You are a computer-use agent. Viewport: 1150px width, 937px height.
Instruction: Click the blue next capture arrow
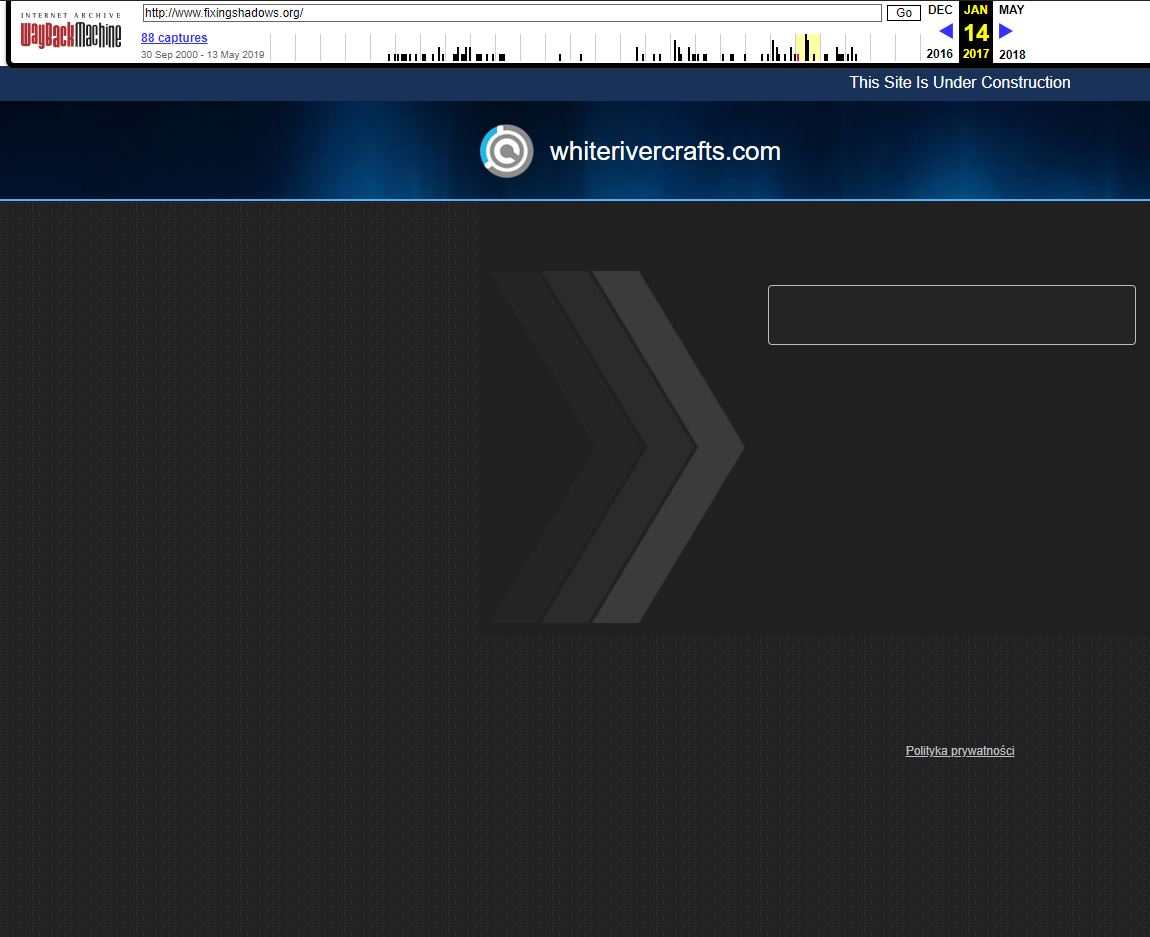coord(1006,31)
